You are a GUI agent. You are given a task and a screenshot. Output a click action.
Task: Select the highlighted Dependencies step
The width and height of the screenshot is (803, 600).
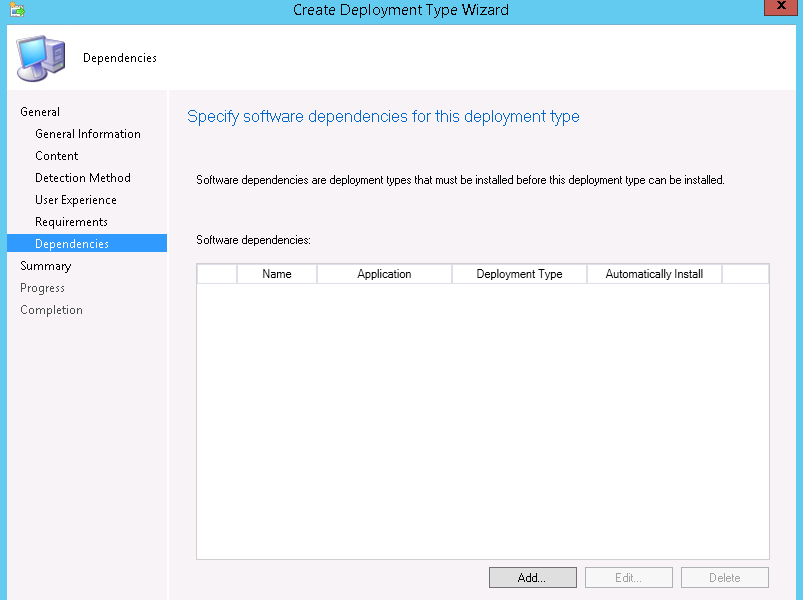pos(72,244)
